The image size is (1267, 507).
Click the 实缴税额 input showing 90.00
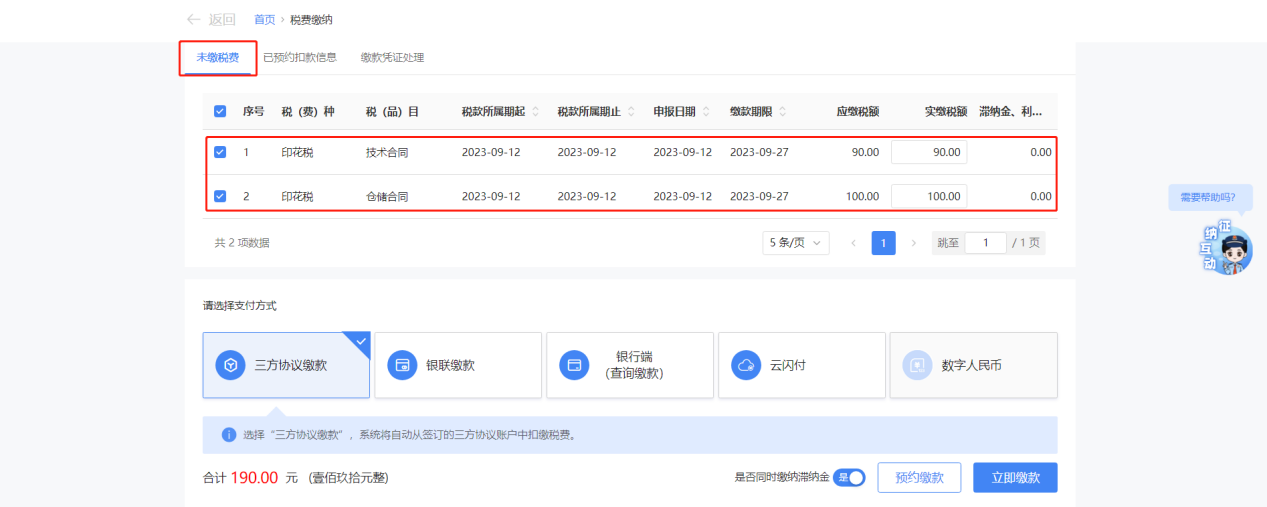[x=929, y=153]
